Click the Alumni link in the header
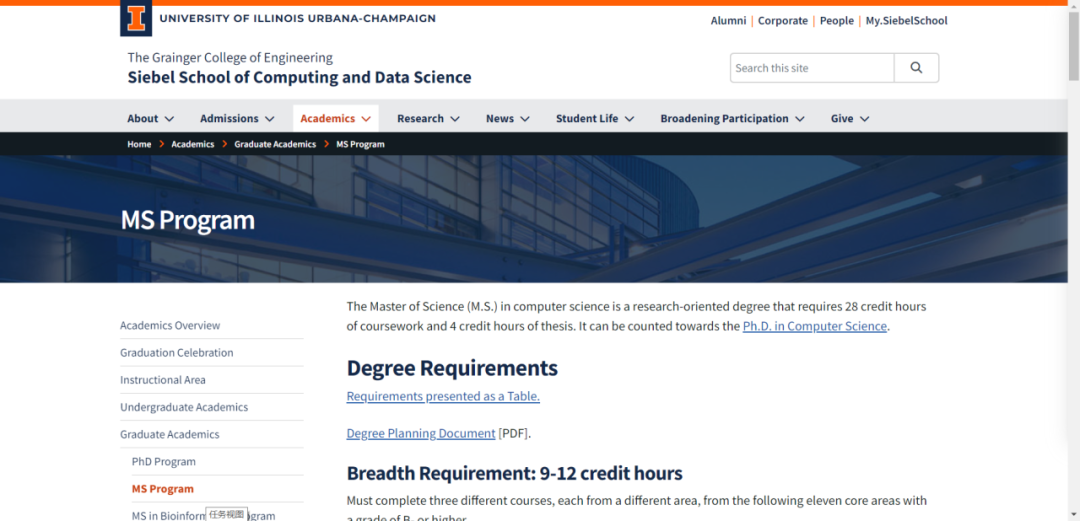 click(728, 21)
